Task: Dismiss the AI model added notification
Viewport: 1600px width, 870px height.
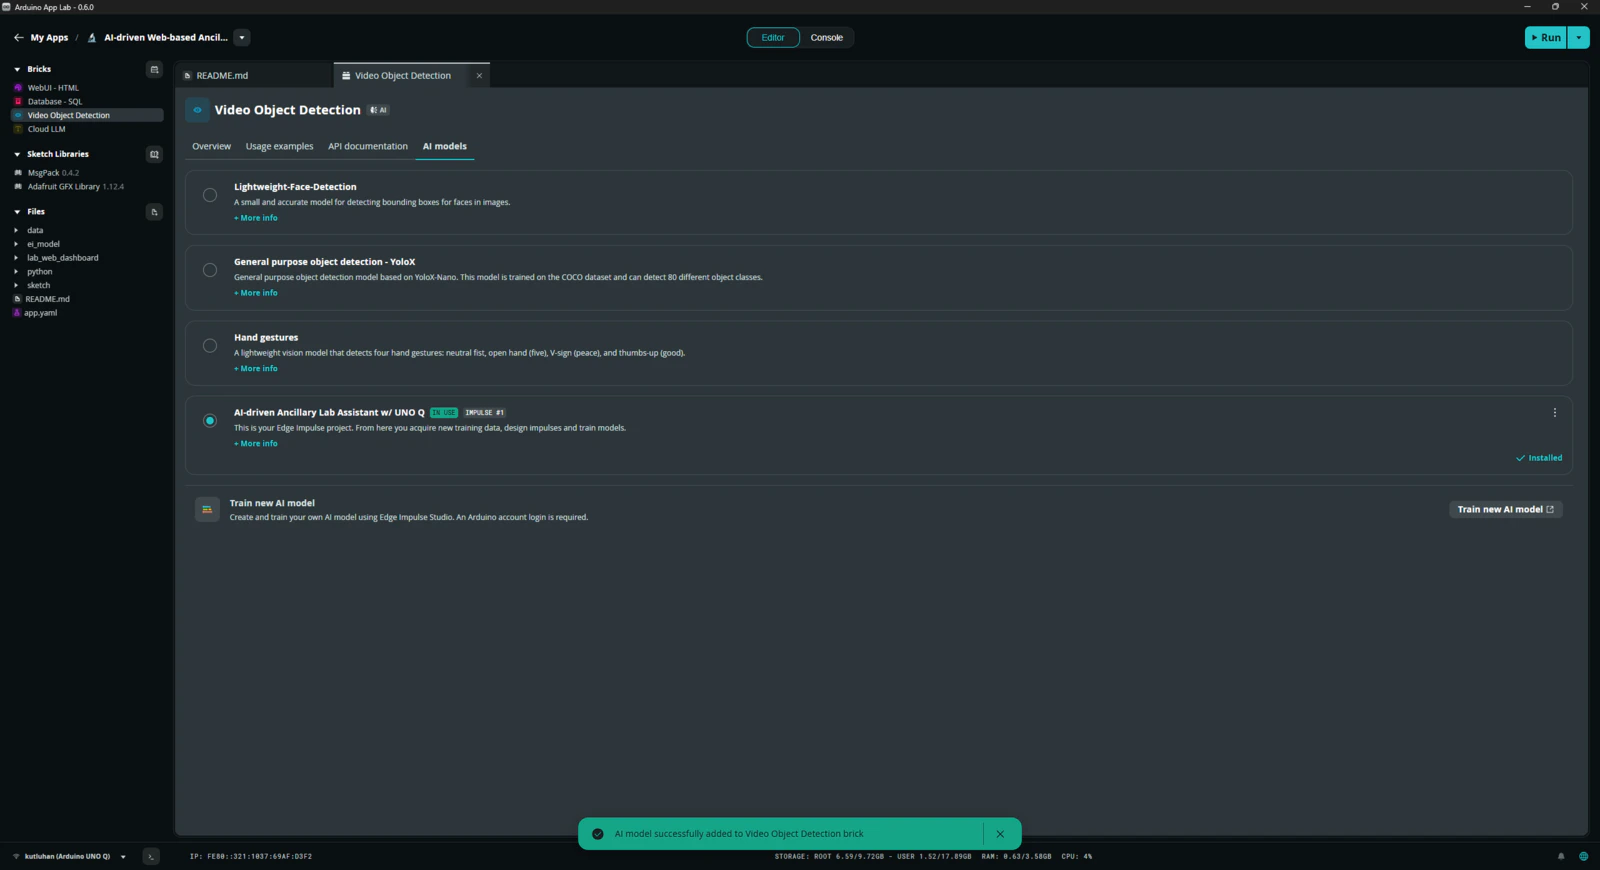Action: pyautogui.click(x=1000, y=834)
